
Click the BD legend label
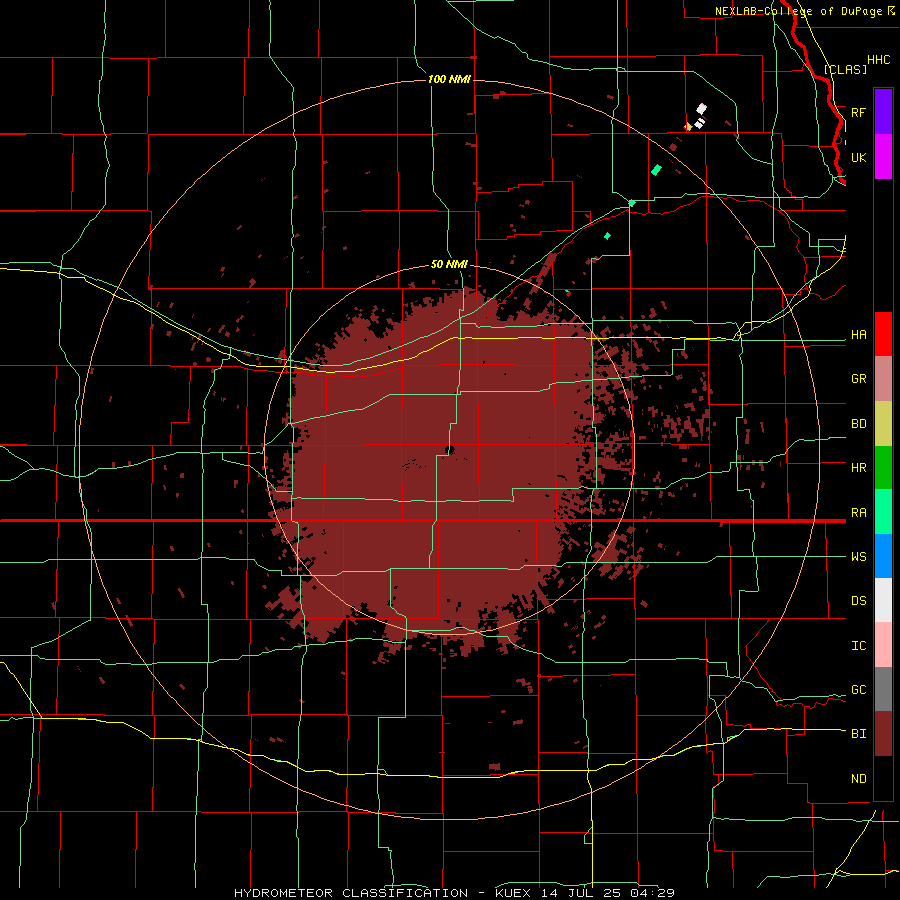pyautogui.click(x=858, y=424)
